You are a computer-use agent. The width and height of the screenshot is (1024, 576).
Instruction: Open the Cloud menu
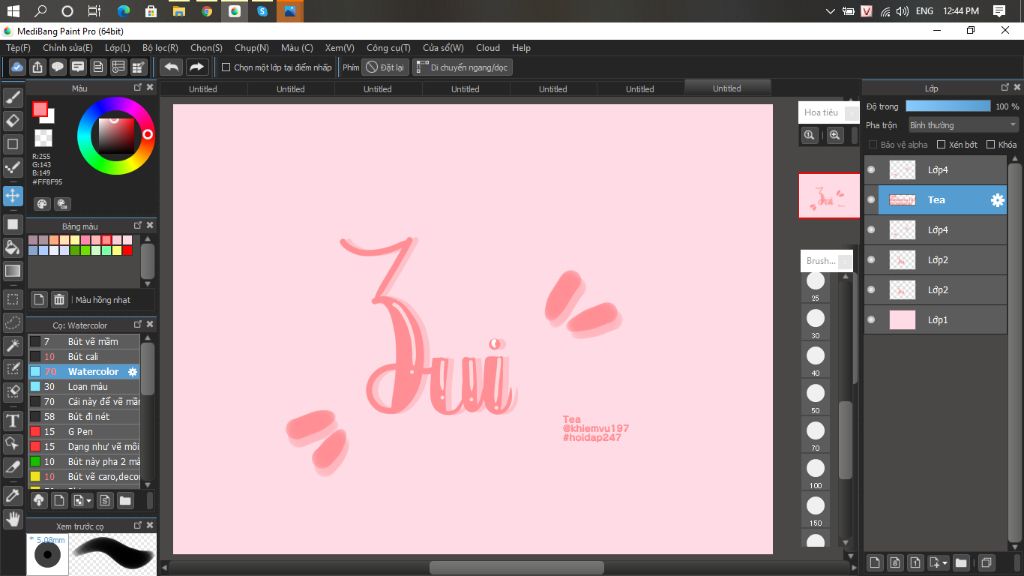tap(488, 48)
